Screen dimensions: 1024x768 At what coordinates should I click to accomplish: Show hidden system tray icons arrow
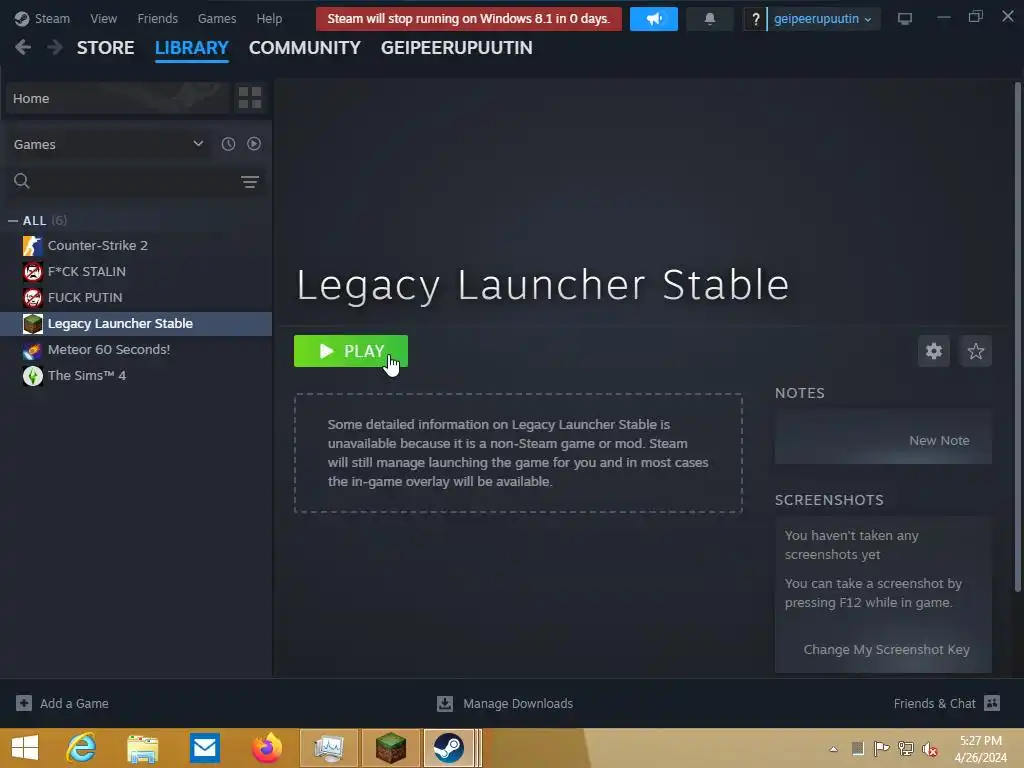833,749
